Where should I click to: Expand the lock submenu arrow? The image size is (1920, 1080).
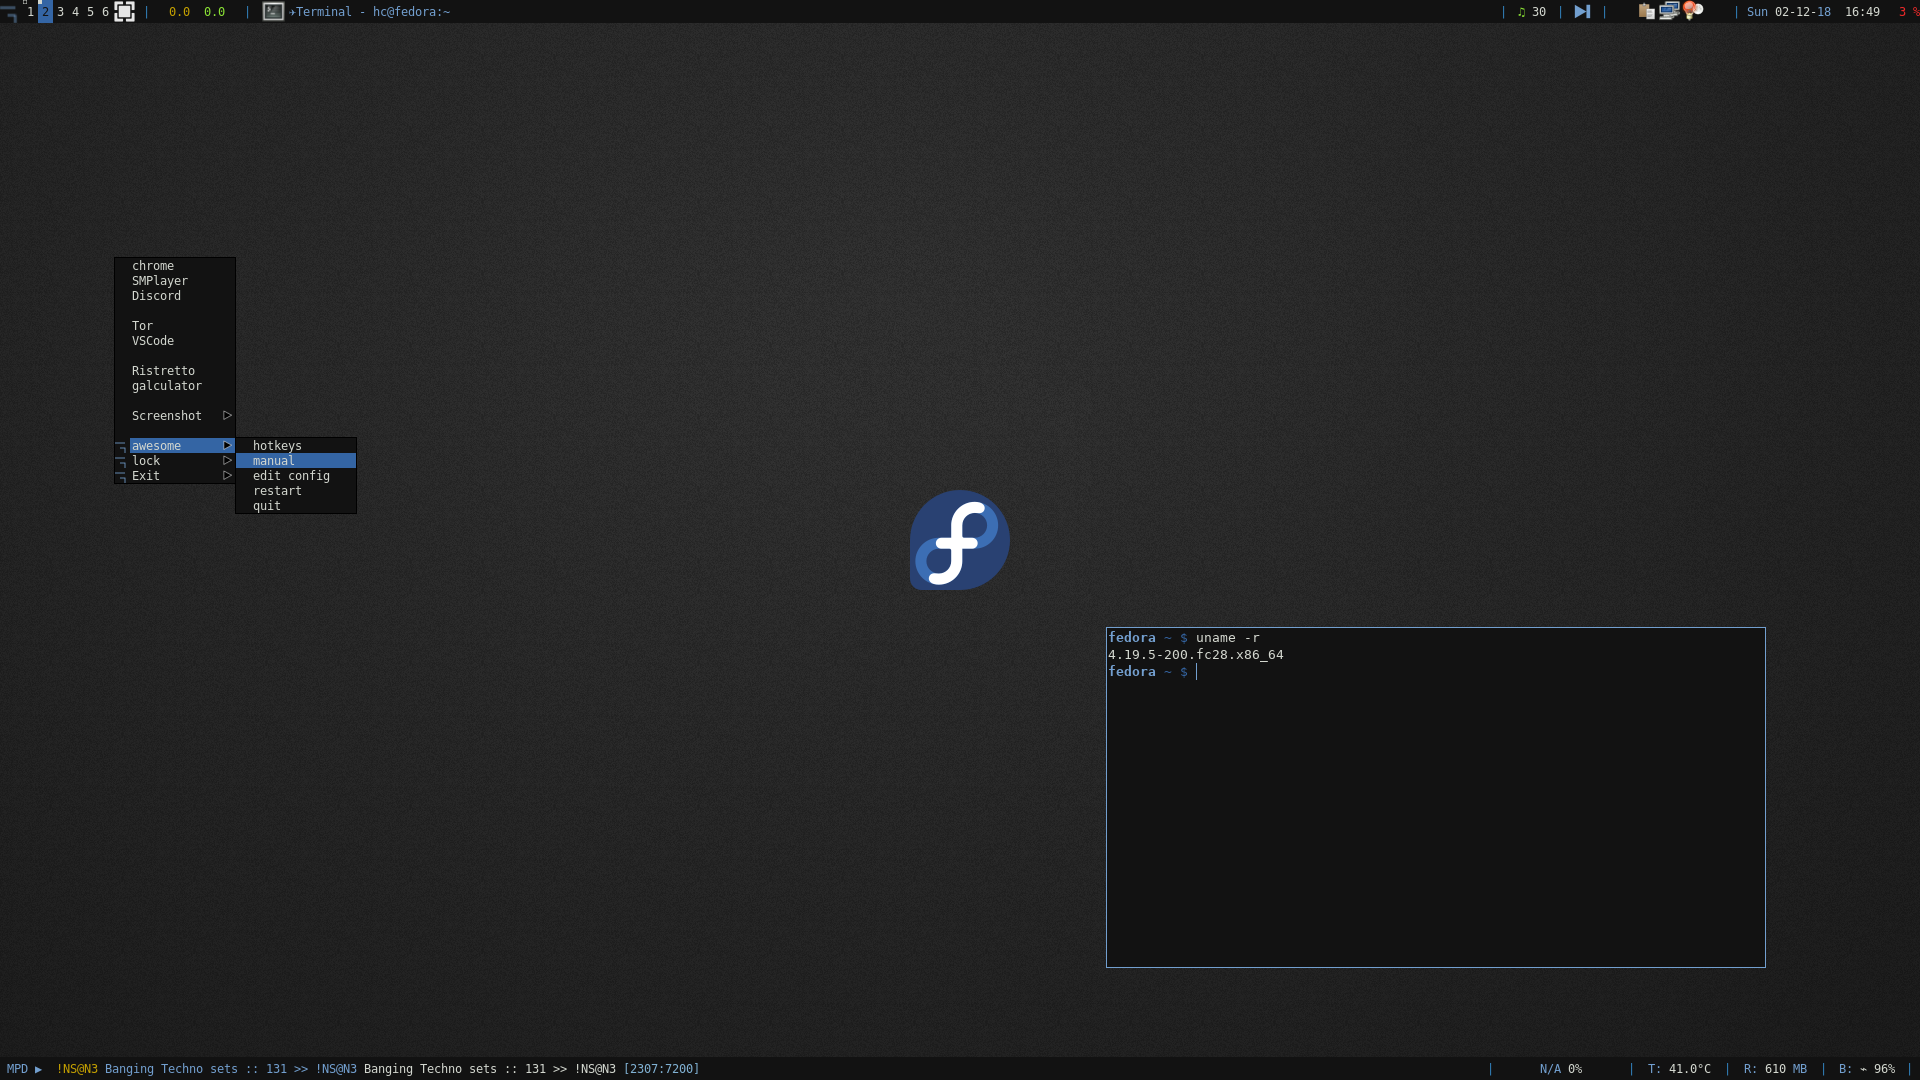[227, 461]
